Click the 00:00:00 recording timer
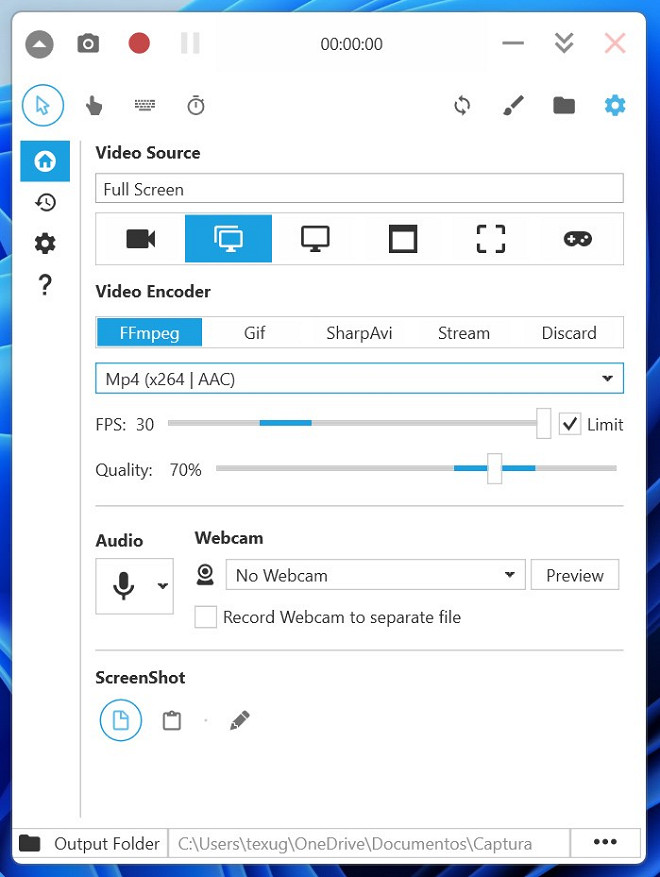 coord(351,44)
